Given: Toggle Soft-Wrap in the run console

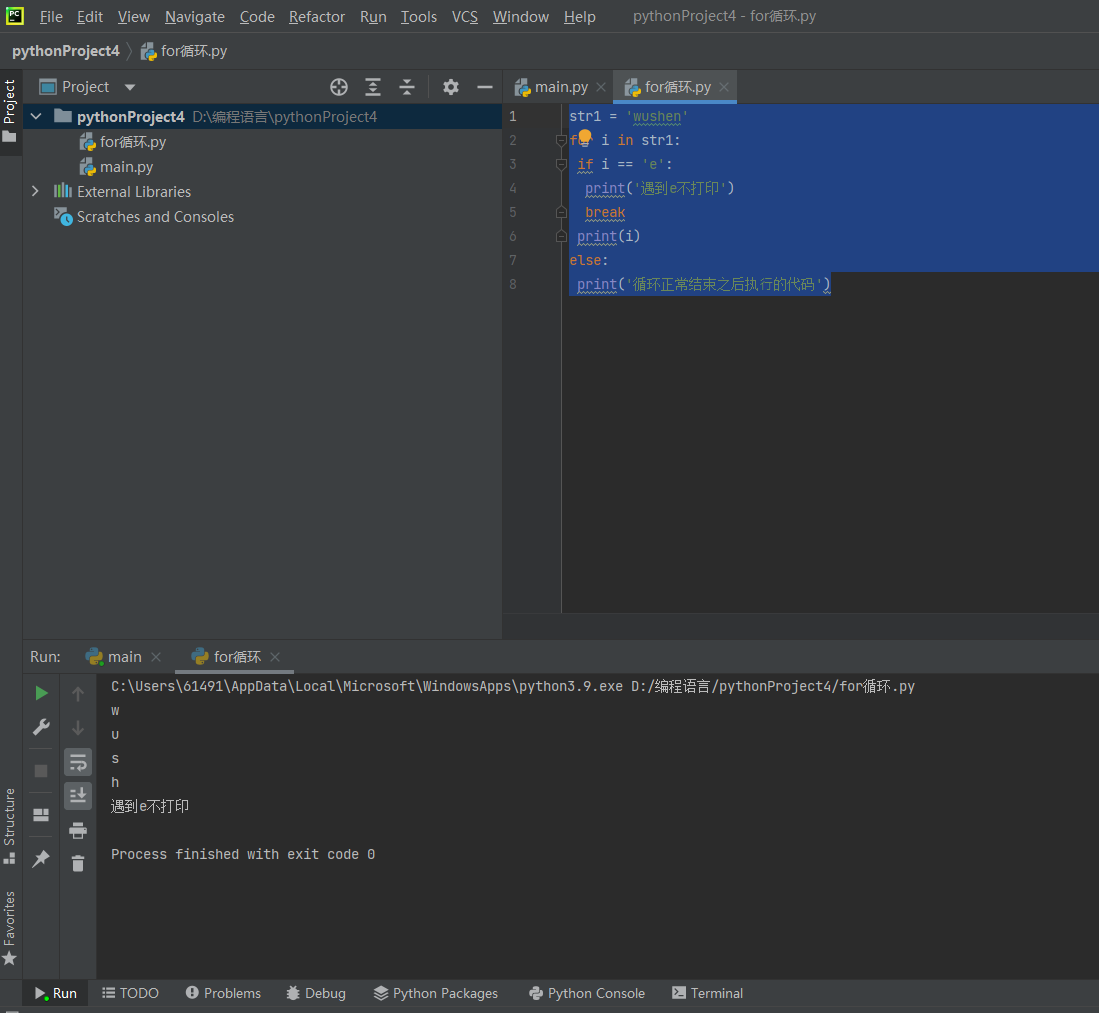Looking at the screenshot, I should 78,762.
